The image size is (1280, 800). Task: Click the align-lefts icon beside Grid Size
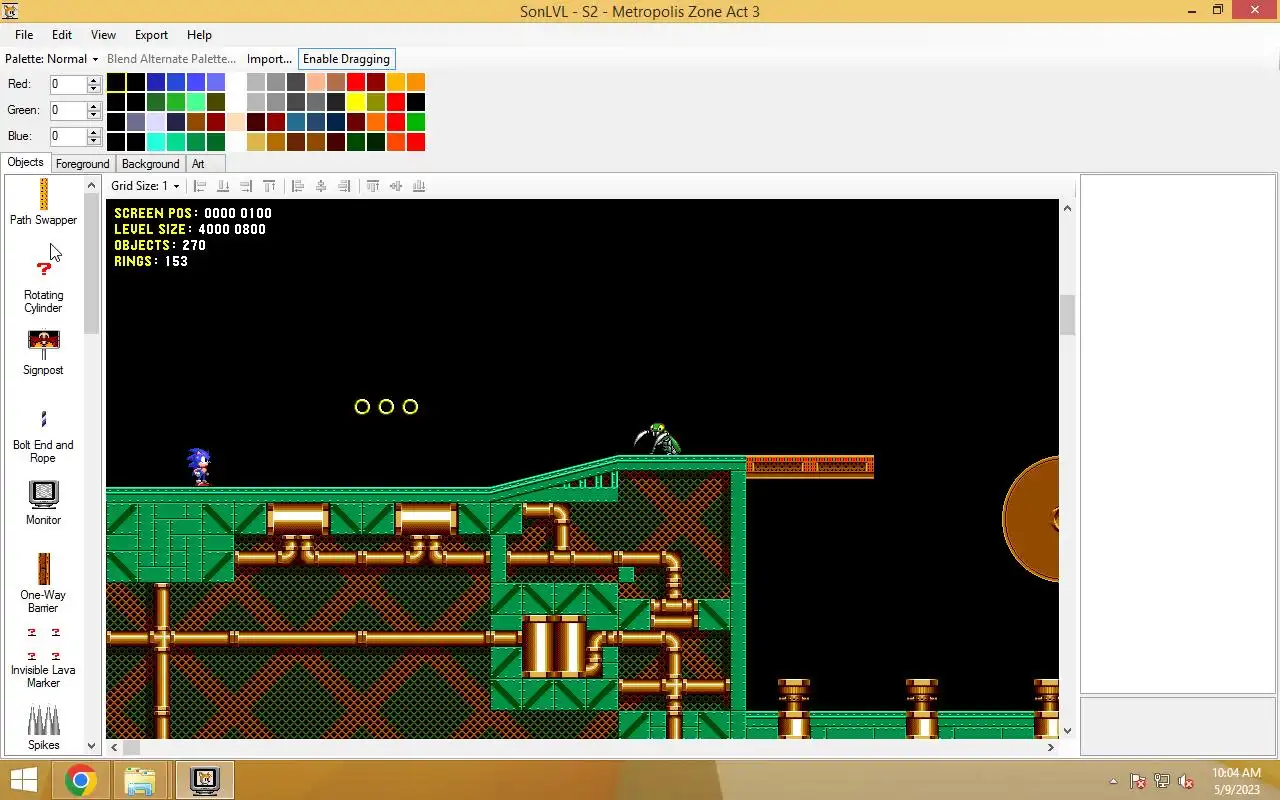pyautogui.click(x=200, y=186)
